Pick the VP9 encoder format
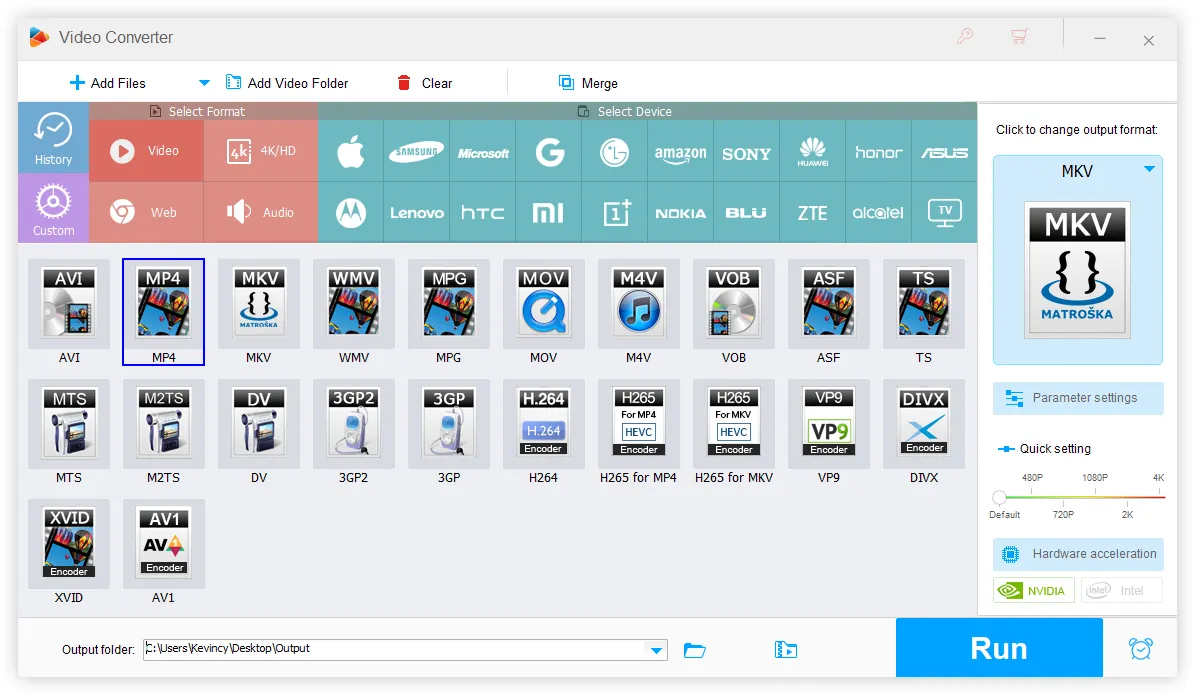Image resolution: width=1195 pixels, height=695 pixels. click(829, 423)
